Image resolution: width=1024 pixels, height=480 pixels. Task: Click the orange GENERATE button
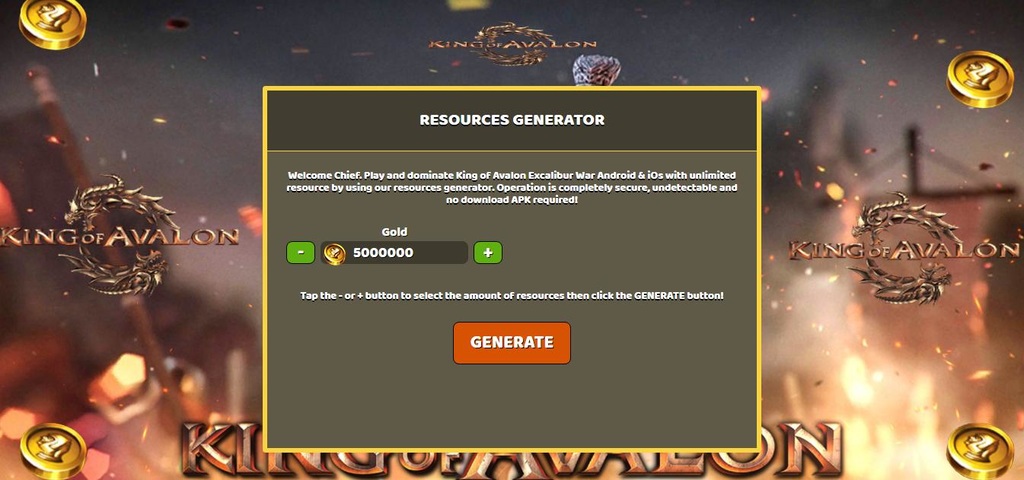coord(511,342)
